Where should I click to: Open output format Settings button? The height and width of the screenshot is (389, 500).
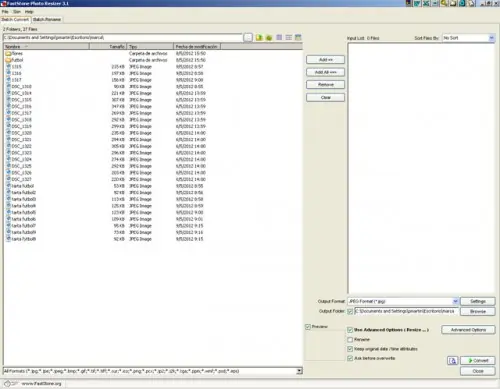[x=478, y=301]
